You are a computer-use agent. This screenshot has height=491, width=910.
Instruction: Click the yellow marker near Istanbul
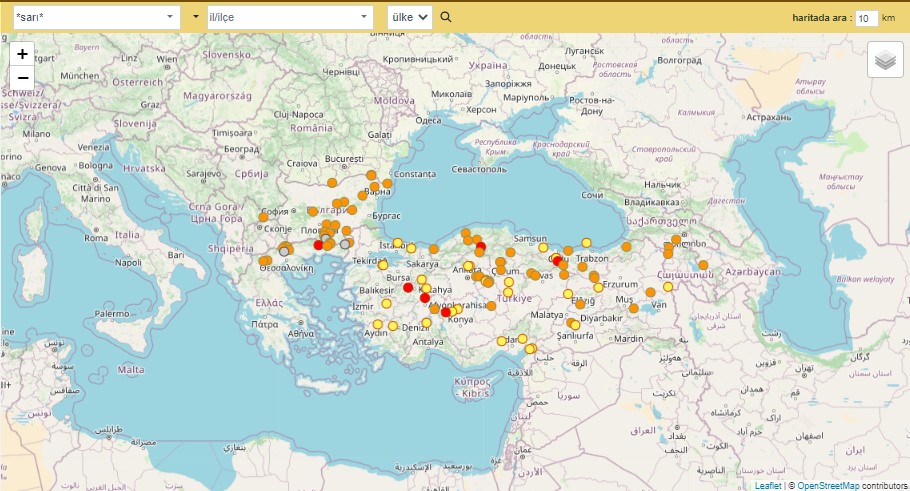coord(397,242)
